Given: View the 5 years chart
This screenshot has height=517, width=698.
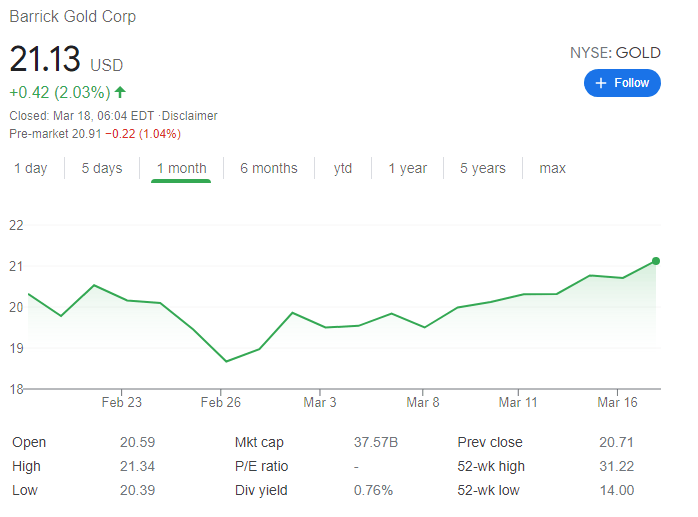Looking at the screenshot, I should 483,168.
